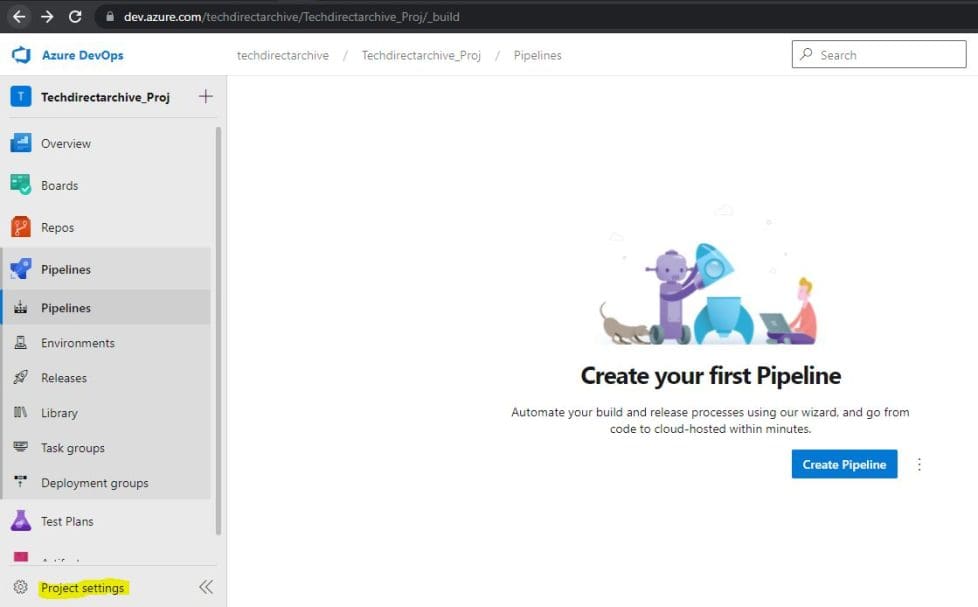978x607 pixels.
Task: Open Techdirectarchive_Proj project name in sidebar
Action: tap(105, 97)
